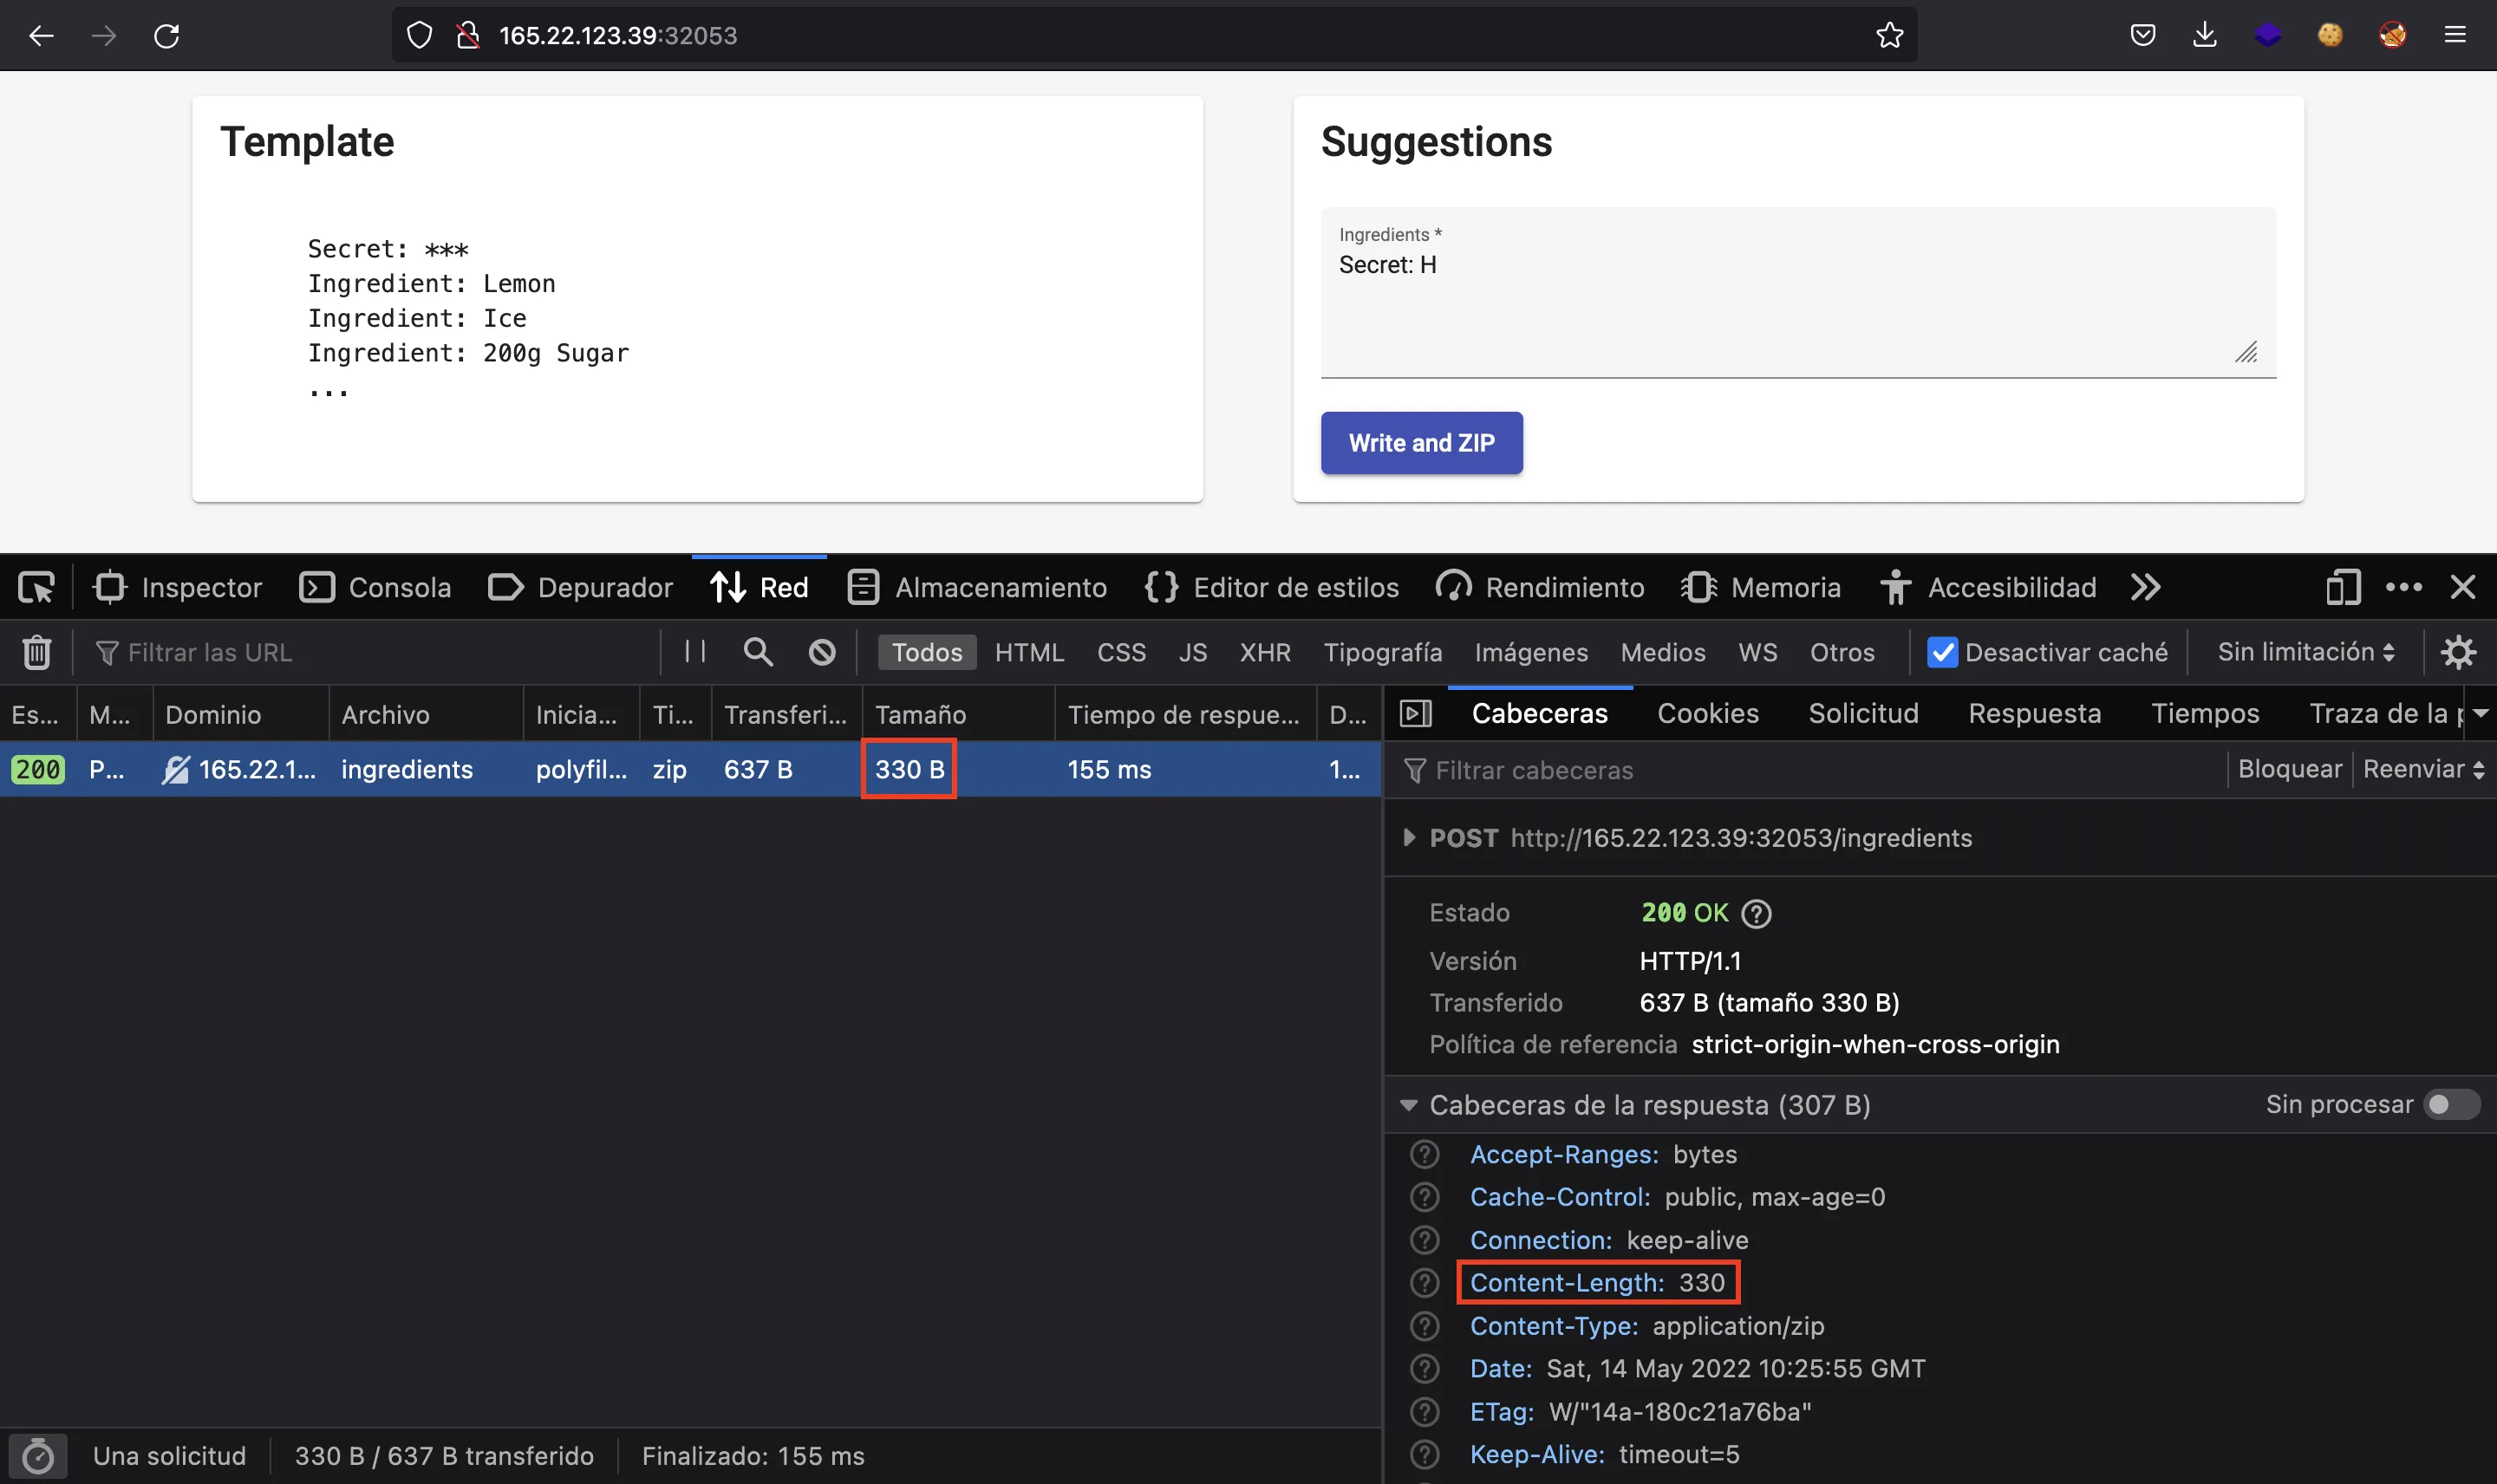Open the request blocking panel
This screenshot has width=2497, height=1484.
click(x=822, y=652)
